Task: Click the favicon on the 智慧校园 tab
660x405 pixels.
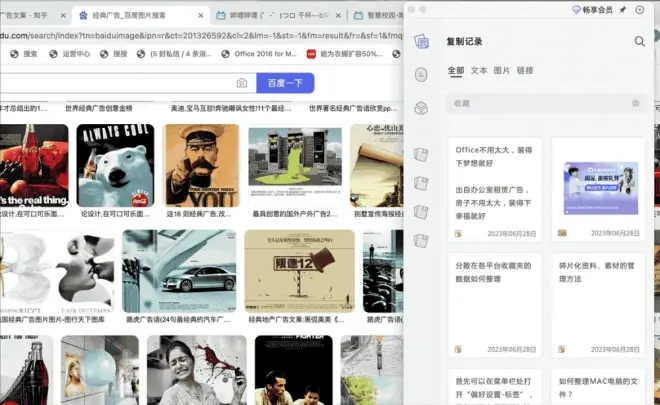Action: [358, 16]
